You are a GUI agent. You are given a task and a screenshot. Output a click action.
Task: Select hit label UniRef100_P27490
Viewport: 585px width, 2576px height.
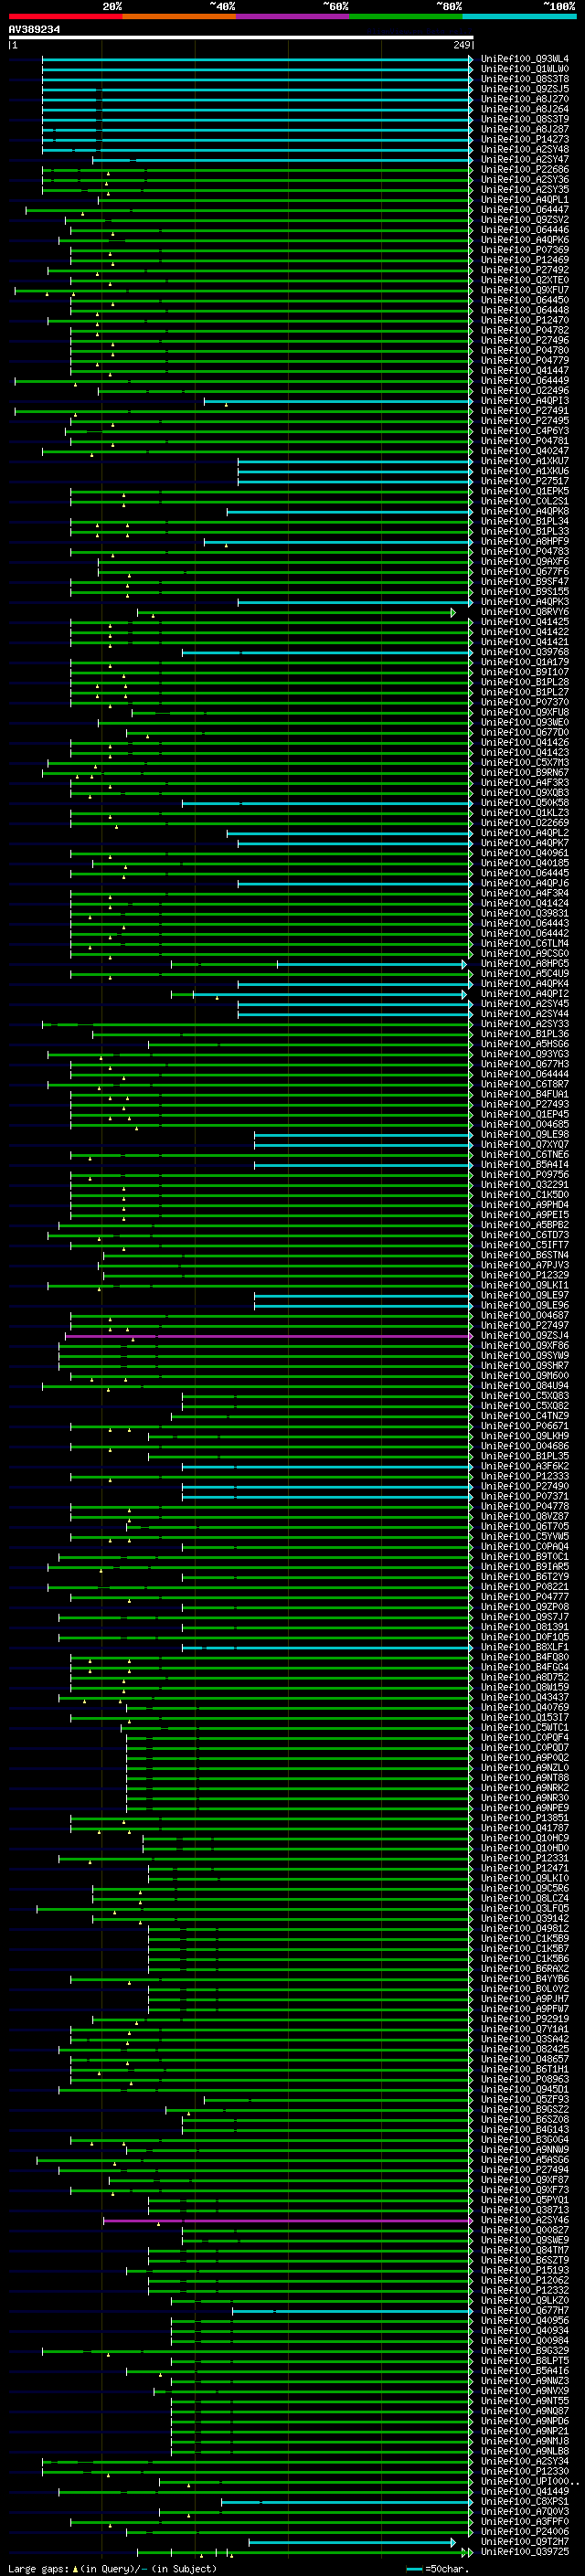click(525, 1486)
